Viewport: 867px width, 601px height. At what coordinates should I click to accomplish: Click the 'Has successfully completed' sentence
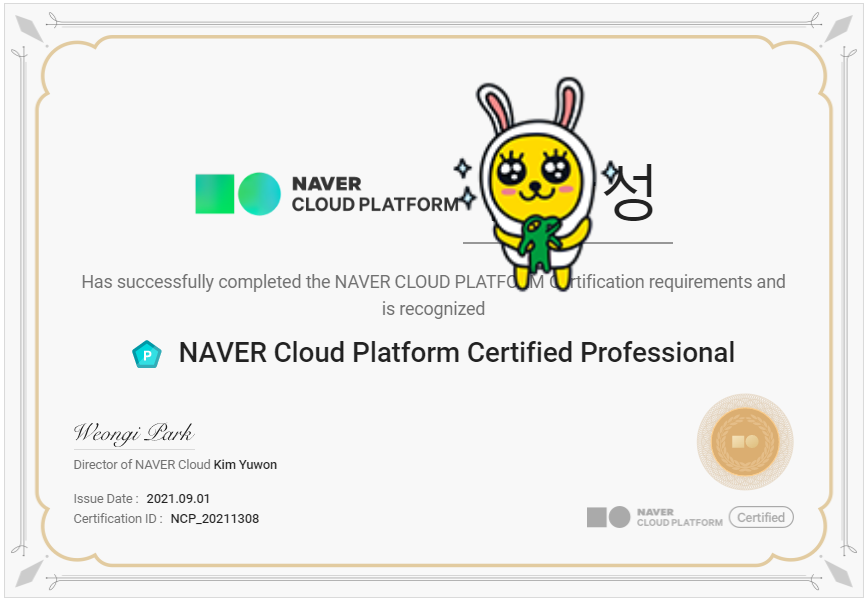[x=434, y=282]
